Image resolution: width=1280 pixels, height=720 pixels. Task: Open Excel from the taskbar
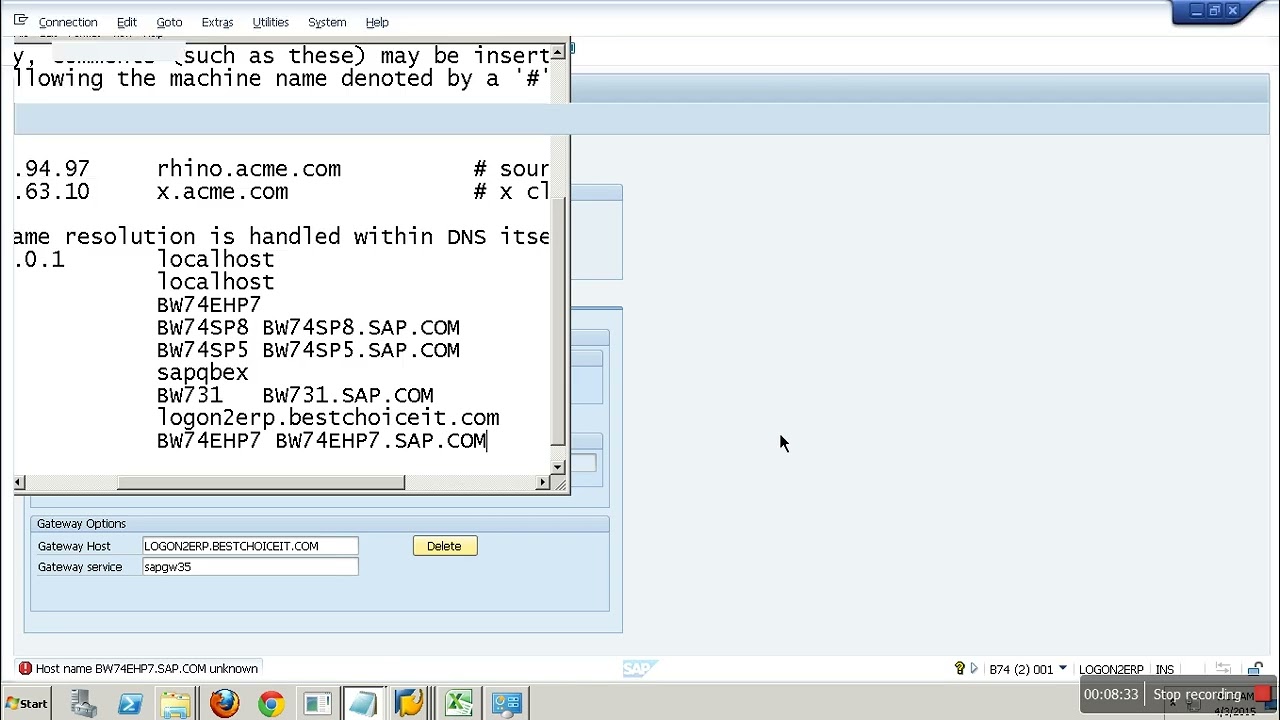click(459, 704)
